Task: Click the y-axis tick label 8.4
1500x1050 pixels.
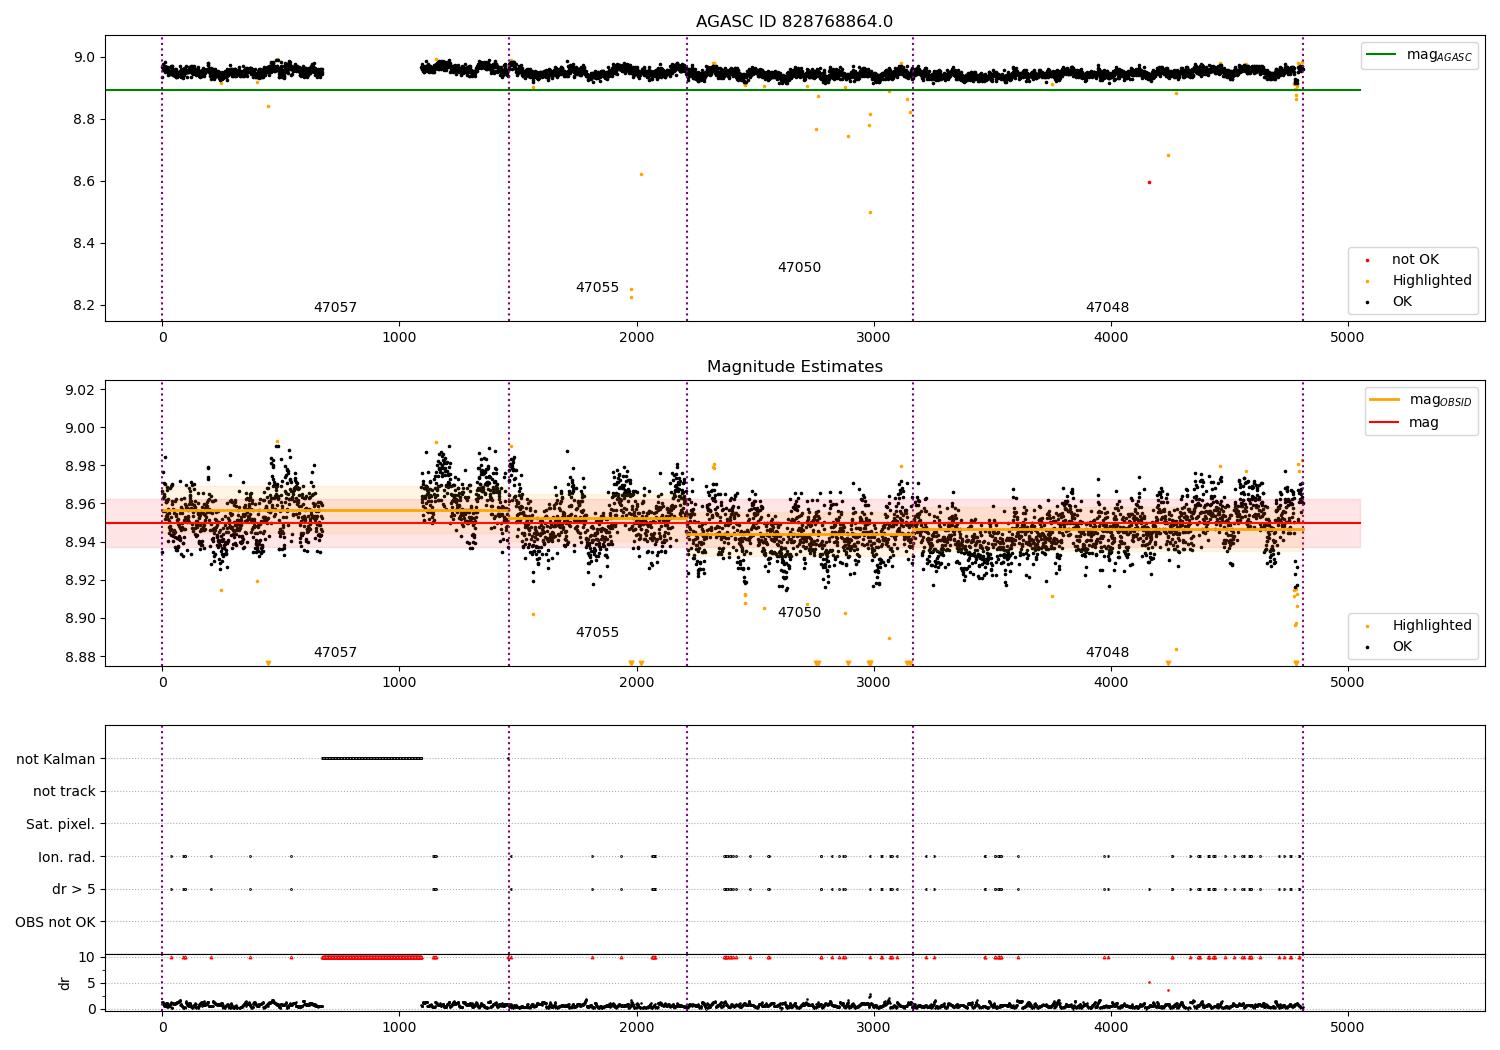Action: click(x=83, y=244)
